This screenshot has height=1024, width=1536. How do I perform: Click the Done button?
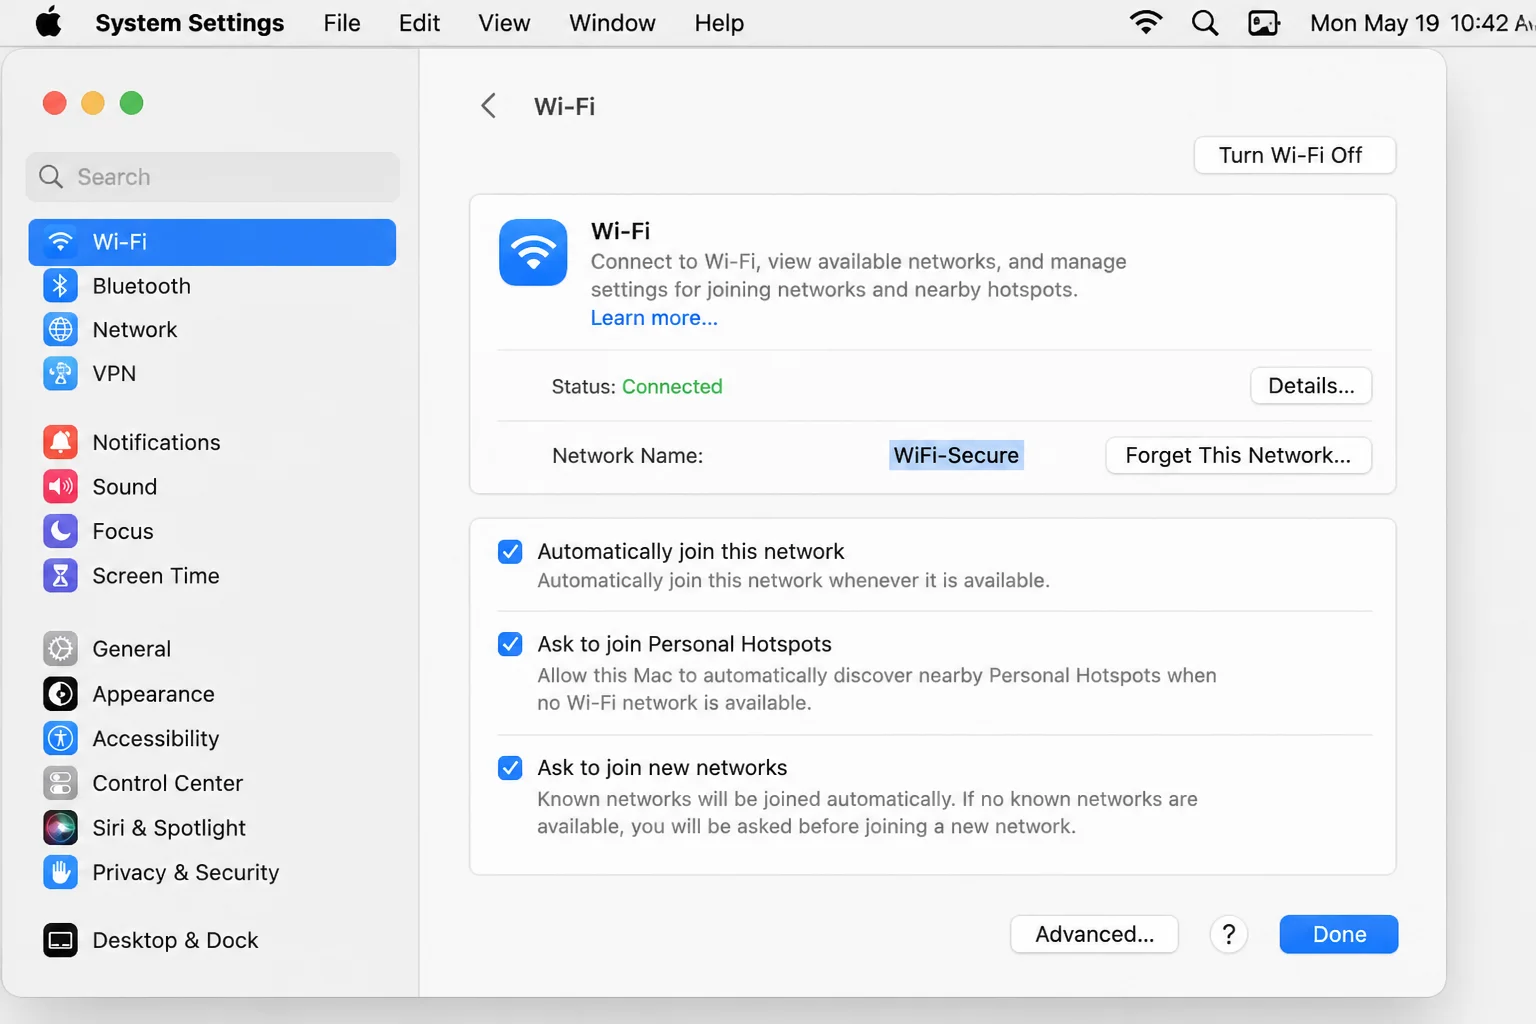pyautogui.click(x=1339, y=934)
